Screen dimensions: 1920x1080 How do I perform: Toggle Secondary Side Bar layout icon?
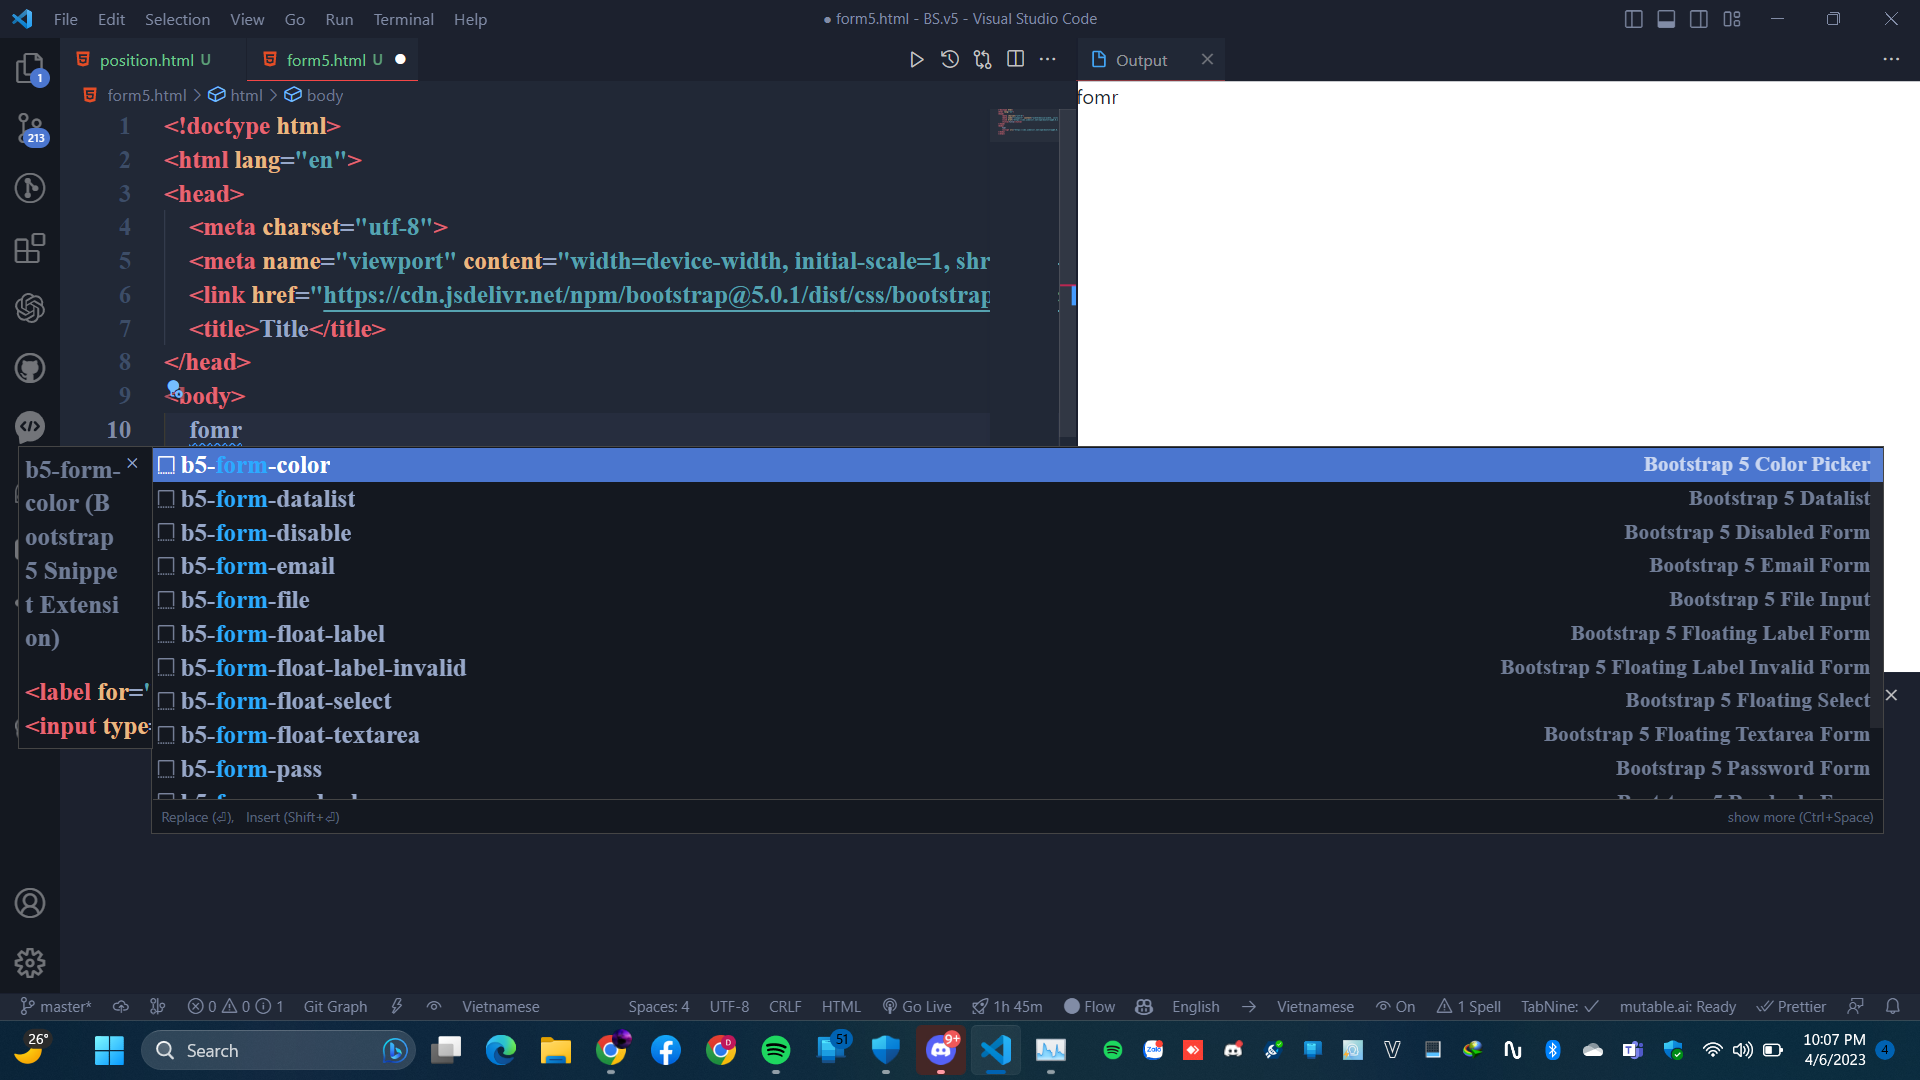(x=1699, y=19)
